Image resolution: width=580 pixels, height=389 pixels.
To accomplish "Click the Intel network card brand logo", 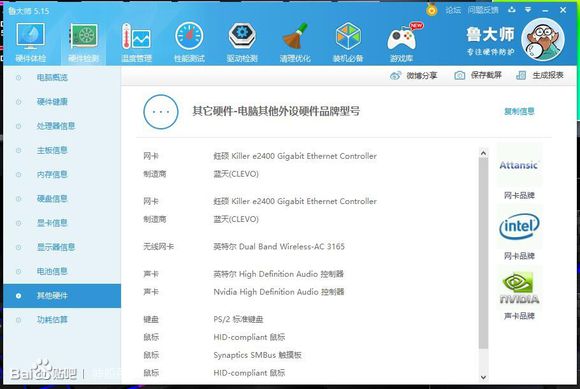I will (519, 226).
